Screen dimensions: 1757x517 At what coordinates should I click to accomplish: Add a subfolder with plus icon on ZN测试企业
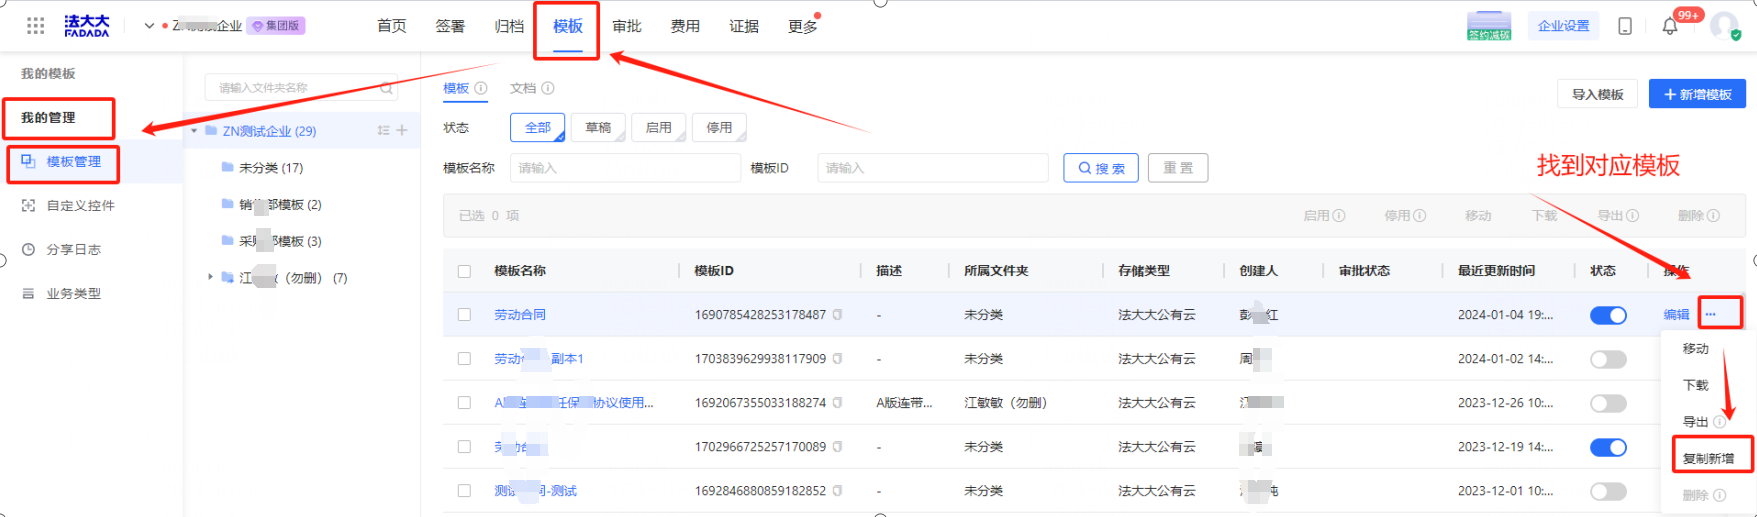[x=402, y=131]
